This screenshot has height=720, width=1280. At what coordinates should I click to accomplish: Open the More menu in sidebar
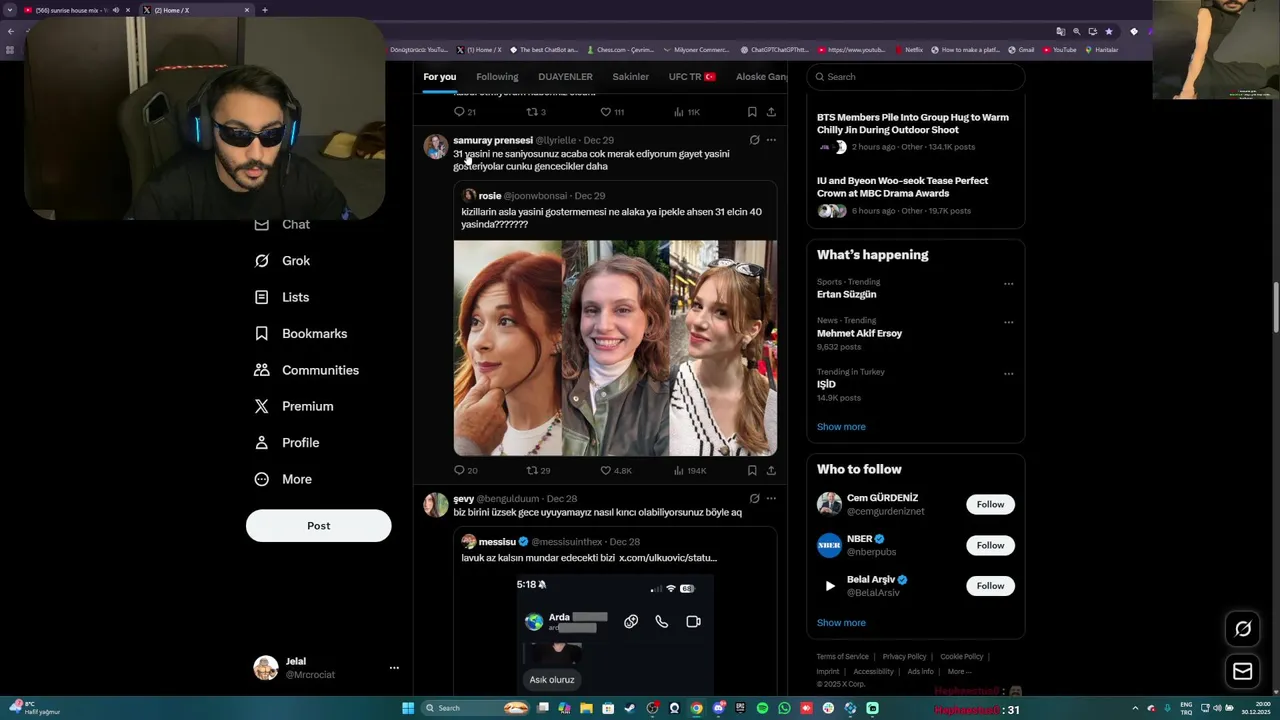pyautogui.click(x=283, y=479)
